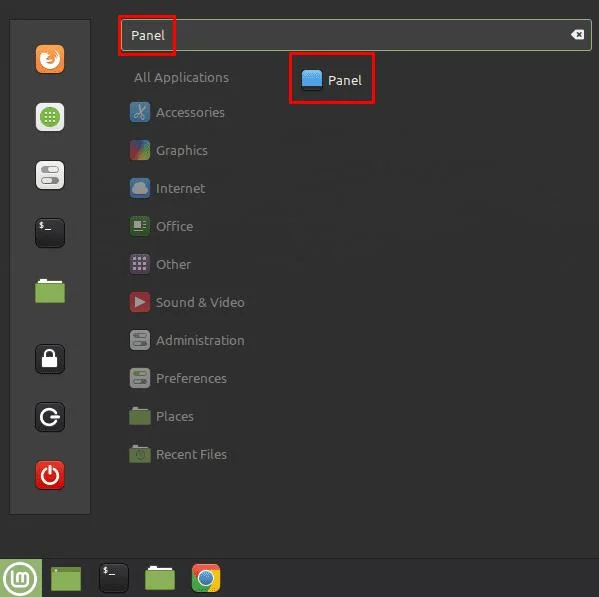The width and height of the screenshot is (599, 597).
Task: Click the Logout icon in sidebar
Action: point(50,417)
